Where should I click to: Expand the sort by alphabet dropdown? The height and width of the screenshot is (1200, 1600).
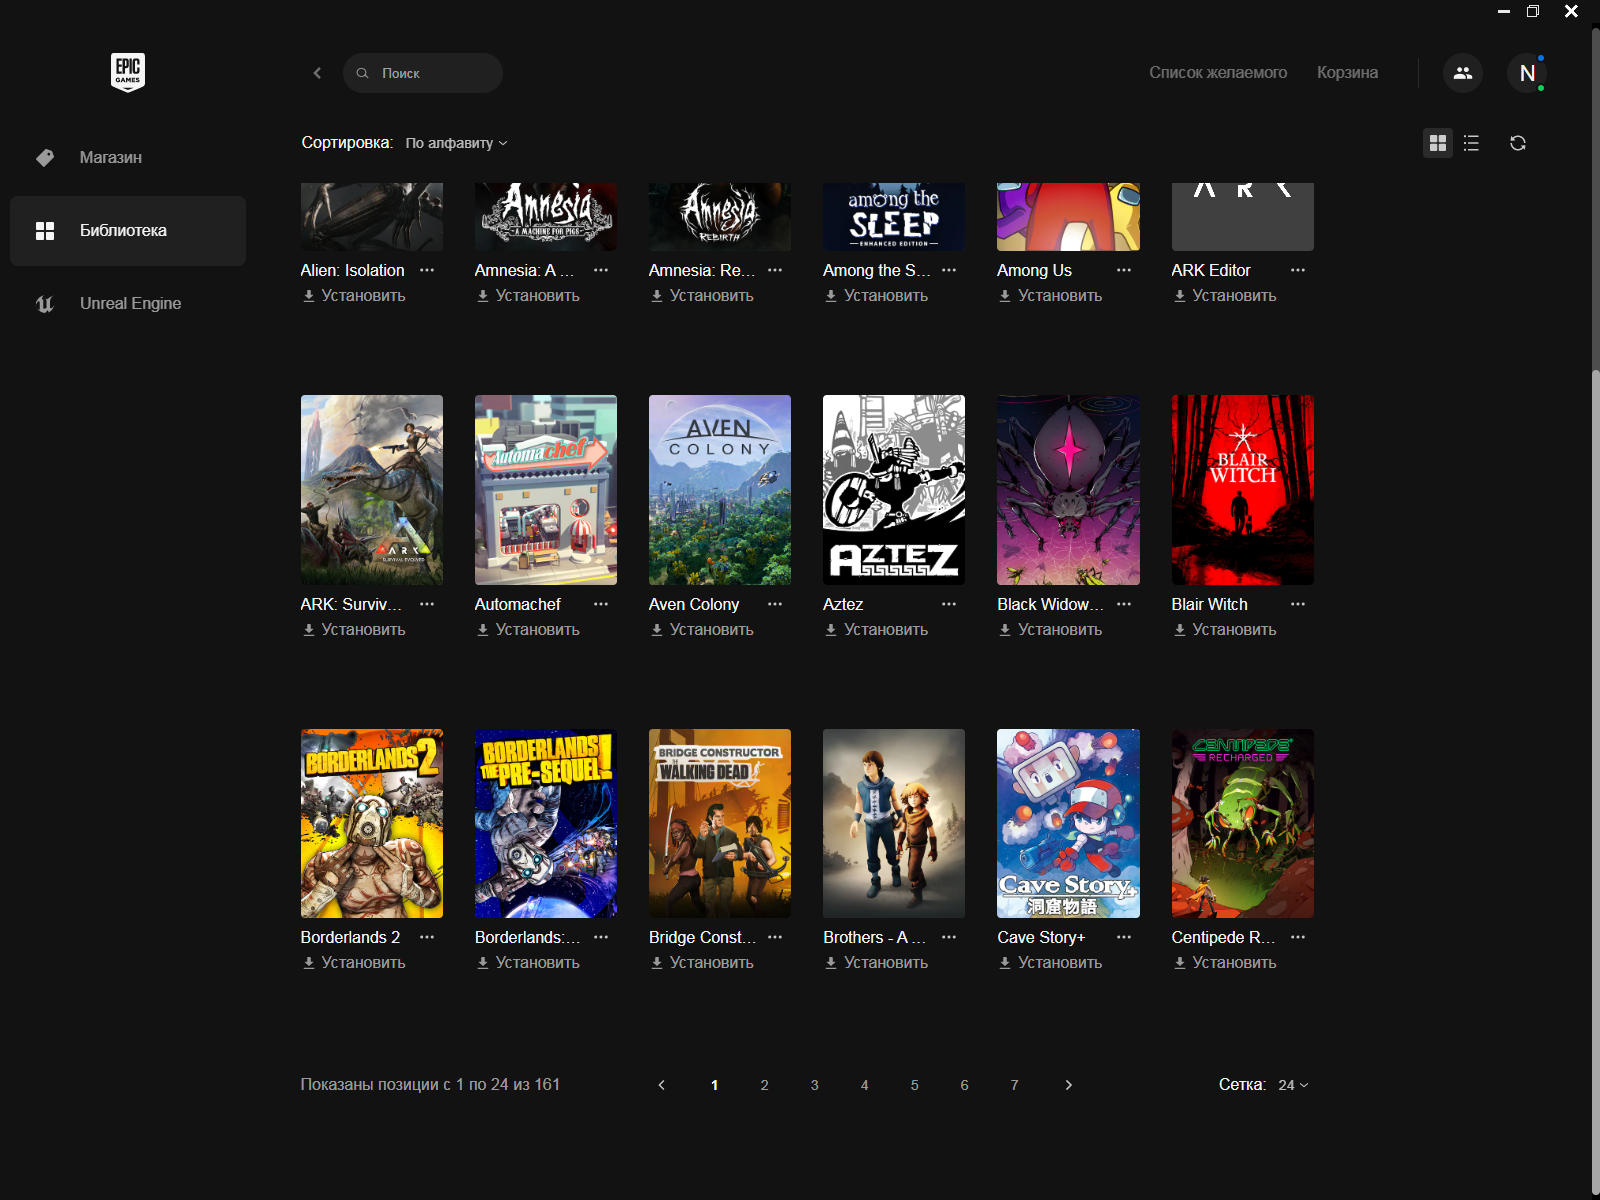[x=455, y=143]
